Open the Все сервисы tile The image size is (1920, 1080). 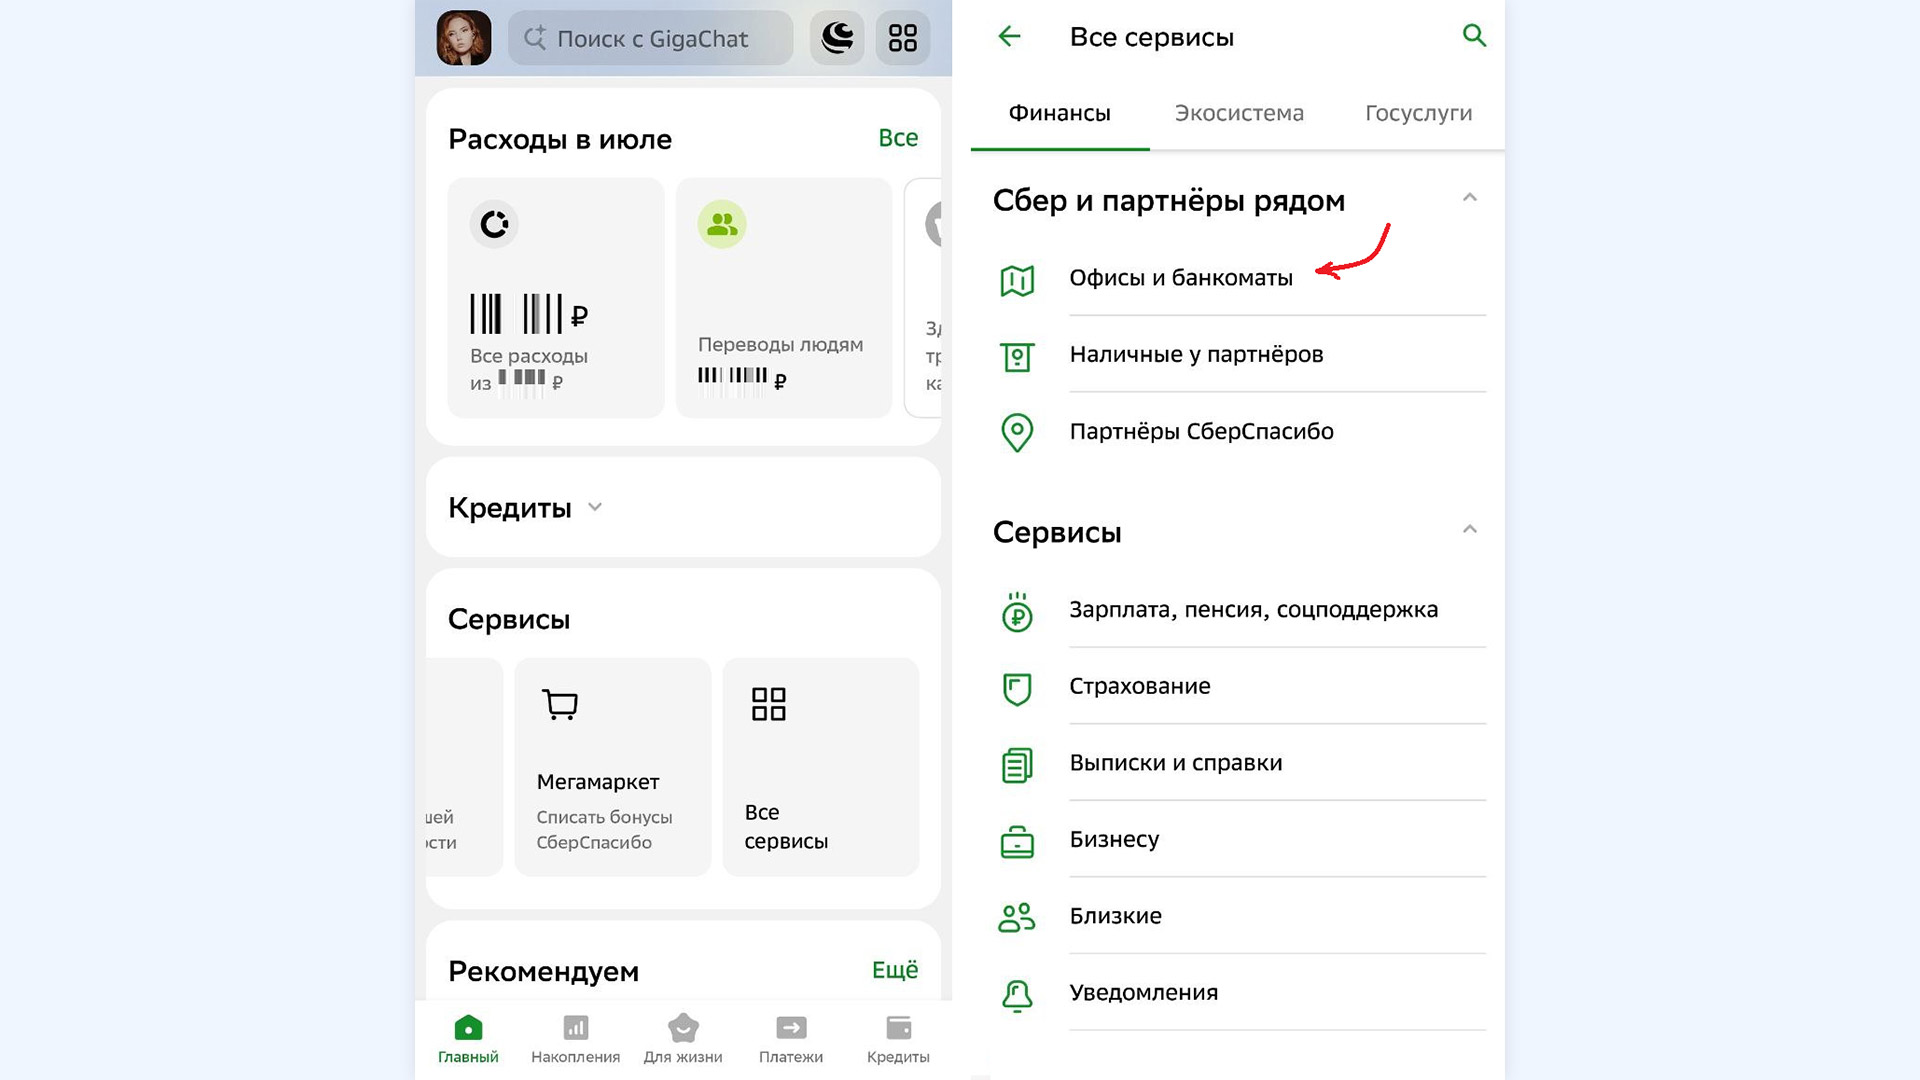click(820, 766)
